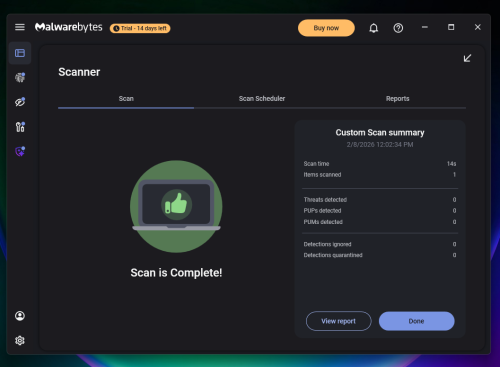Click the Custom Scan summary heading

[x=380, y=133]
